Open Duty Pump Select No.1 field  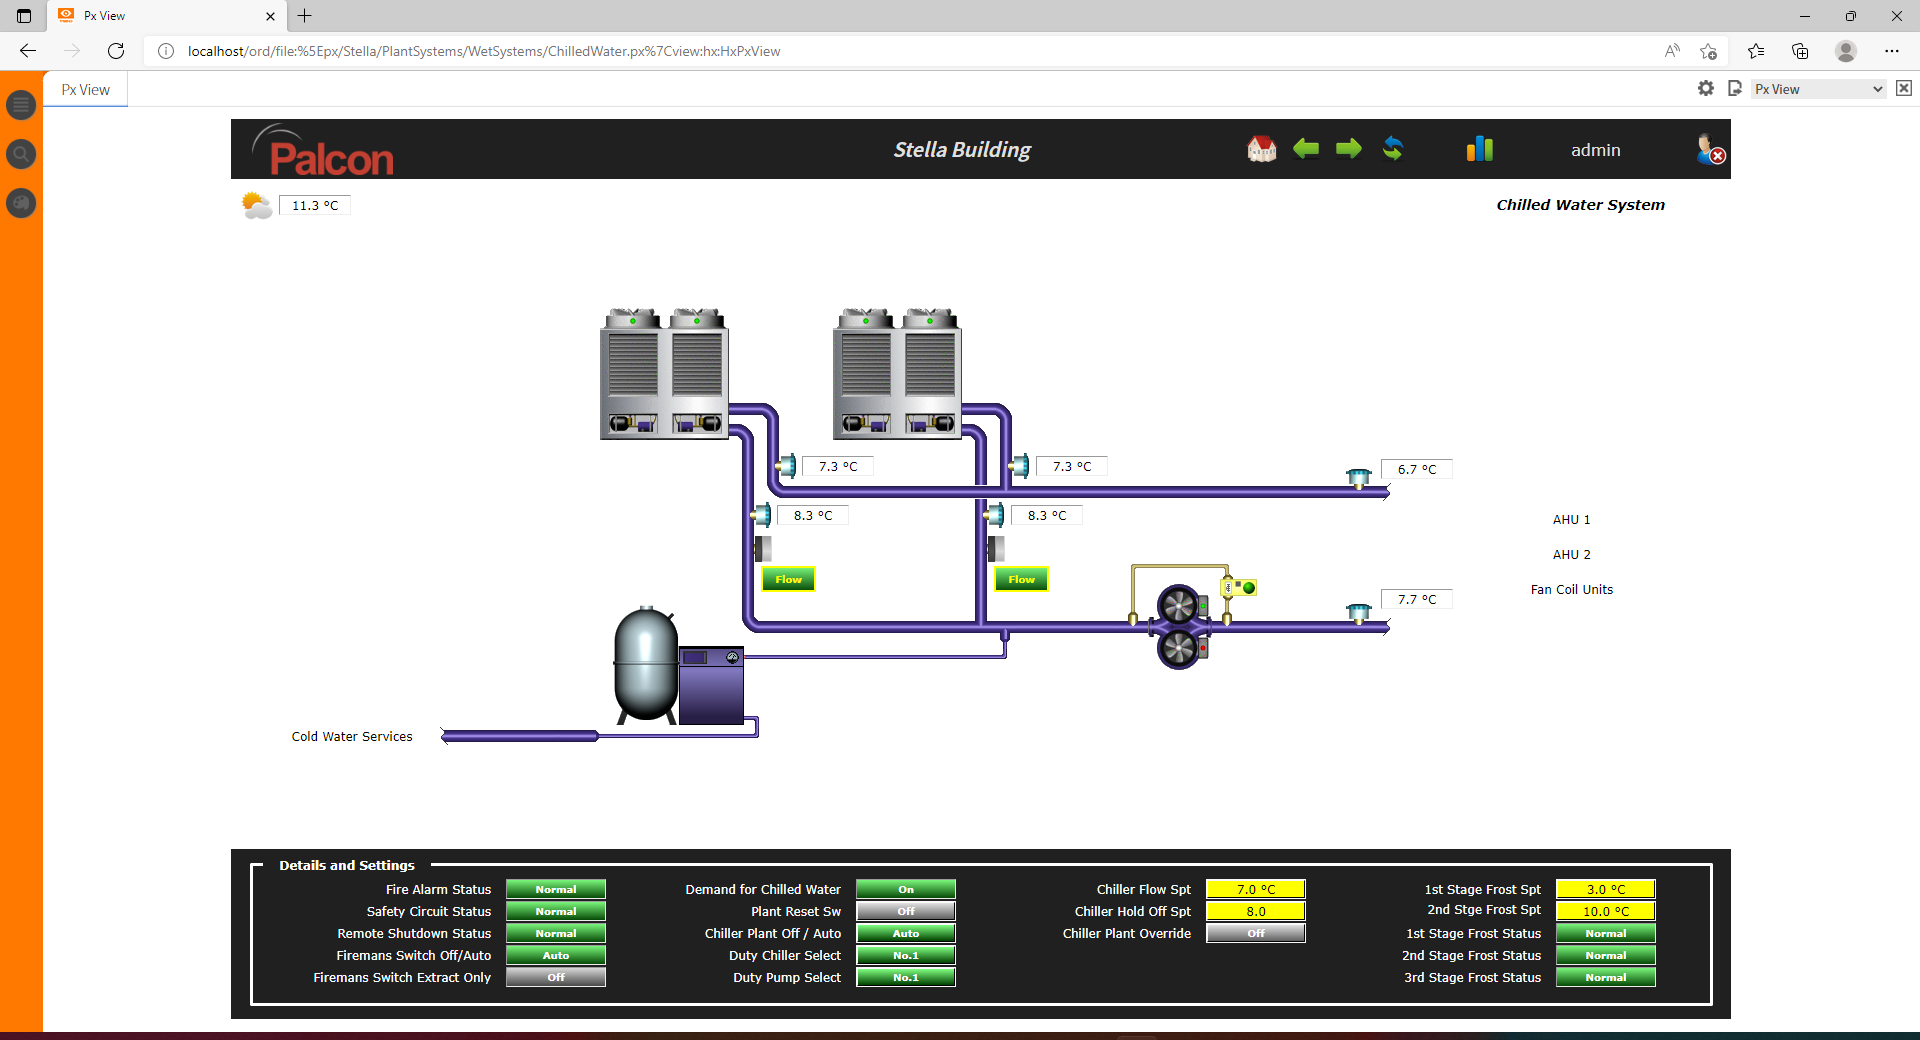(x=905, y=978)
